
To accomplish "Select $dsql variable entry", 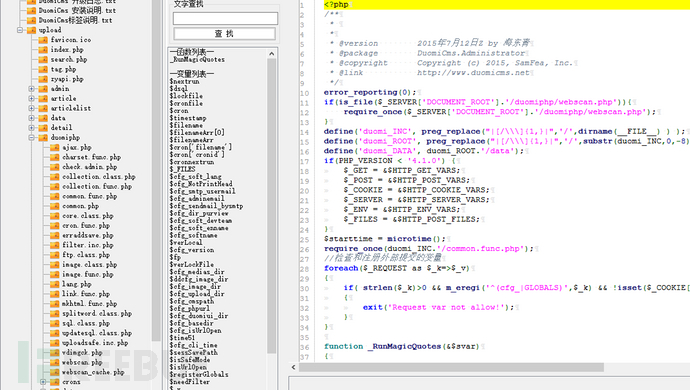I will coord(179,88).
